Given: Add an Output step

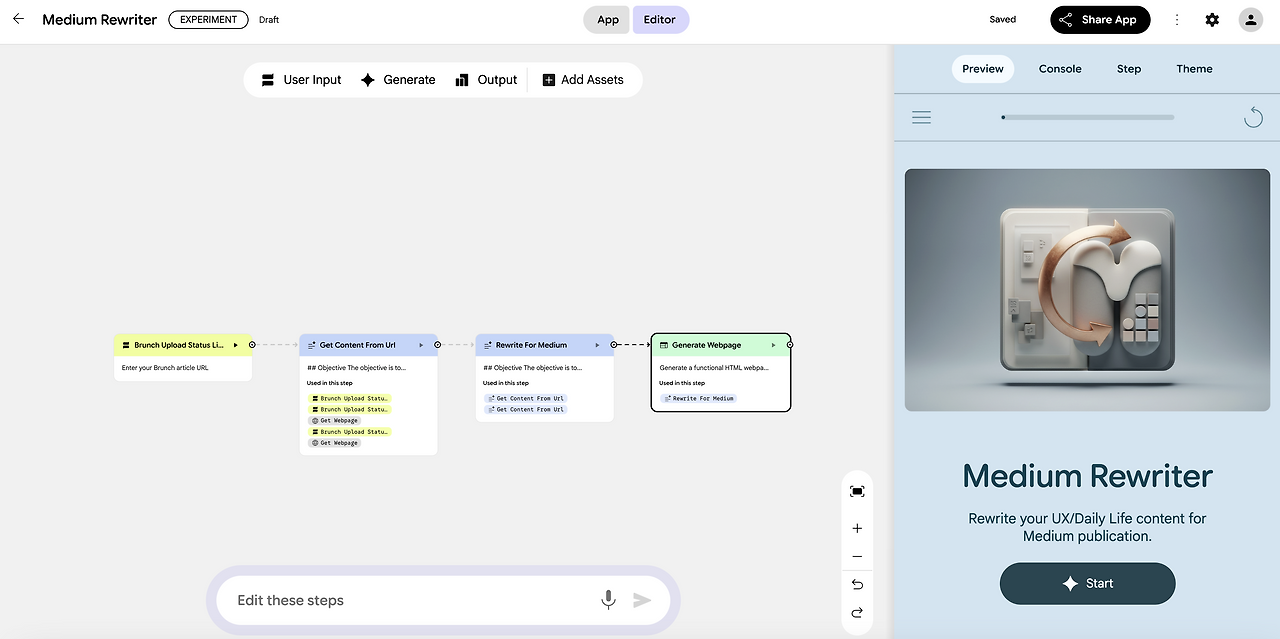Looking at the screenshot, I should tap(486, 80).
